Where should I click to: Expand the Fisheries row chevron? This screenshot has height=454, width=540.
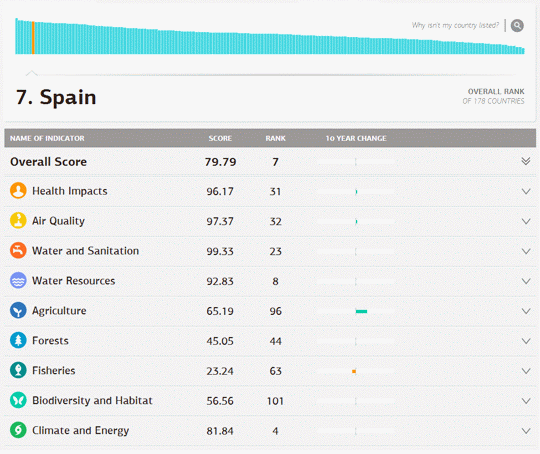coord(526,371)
